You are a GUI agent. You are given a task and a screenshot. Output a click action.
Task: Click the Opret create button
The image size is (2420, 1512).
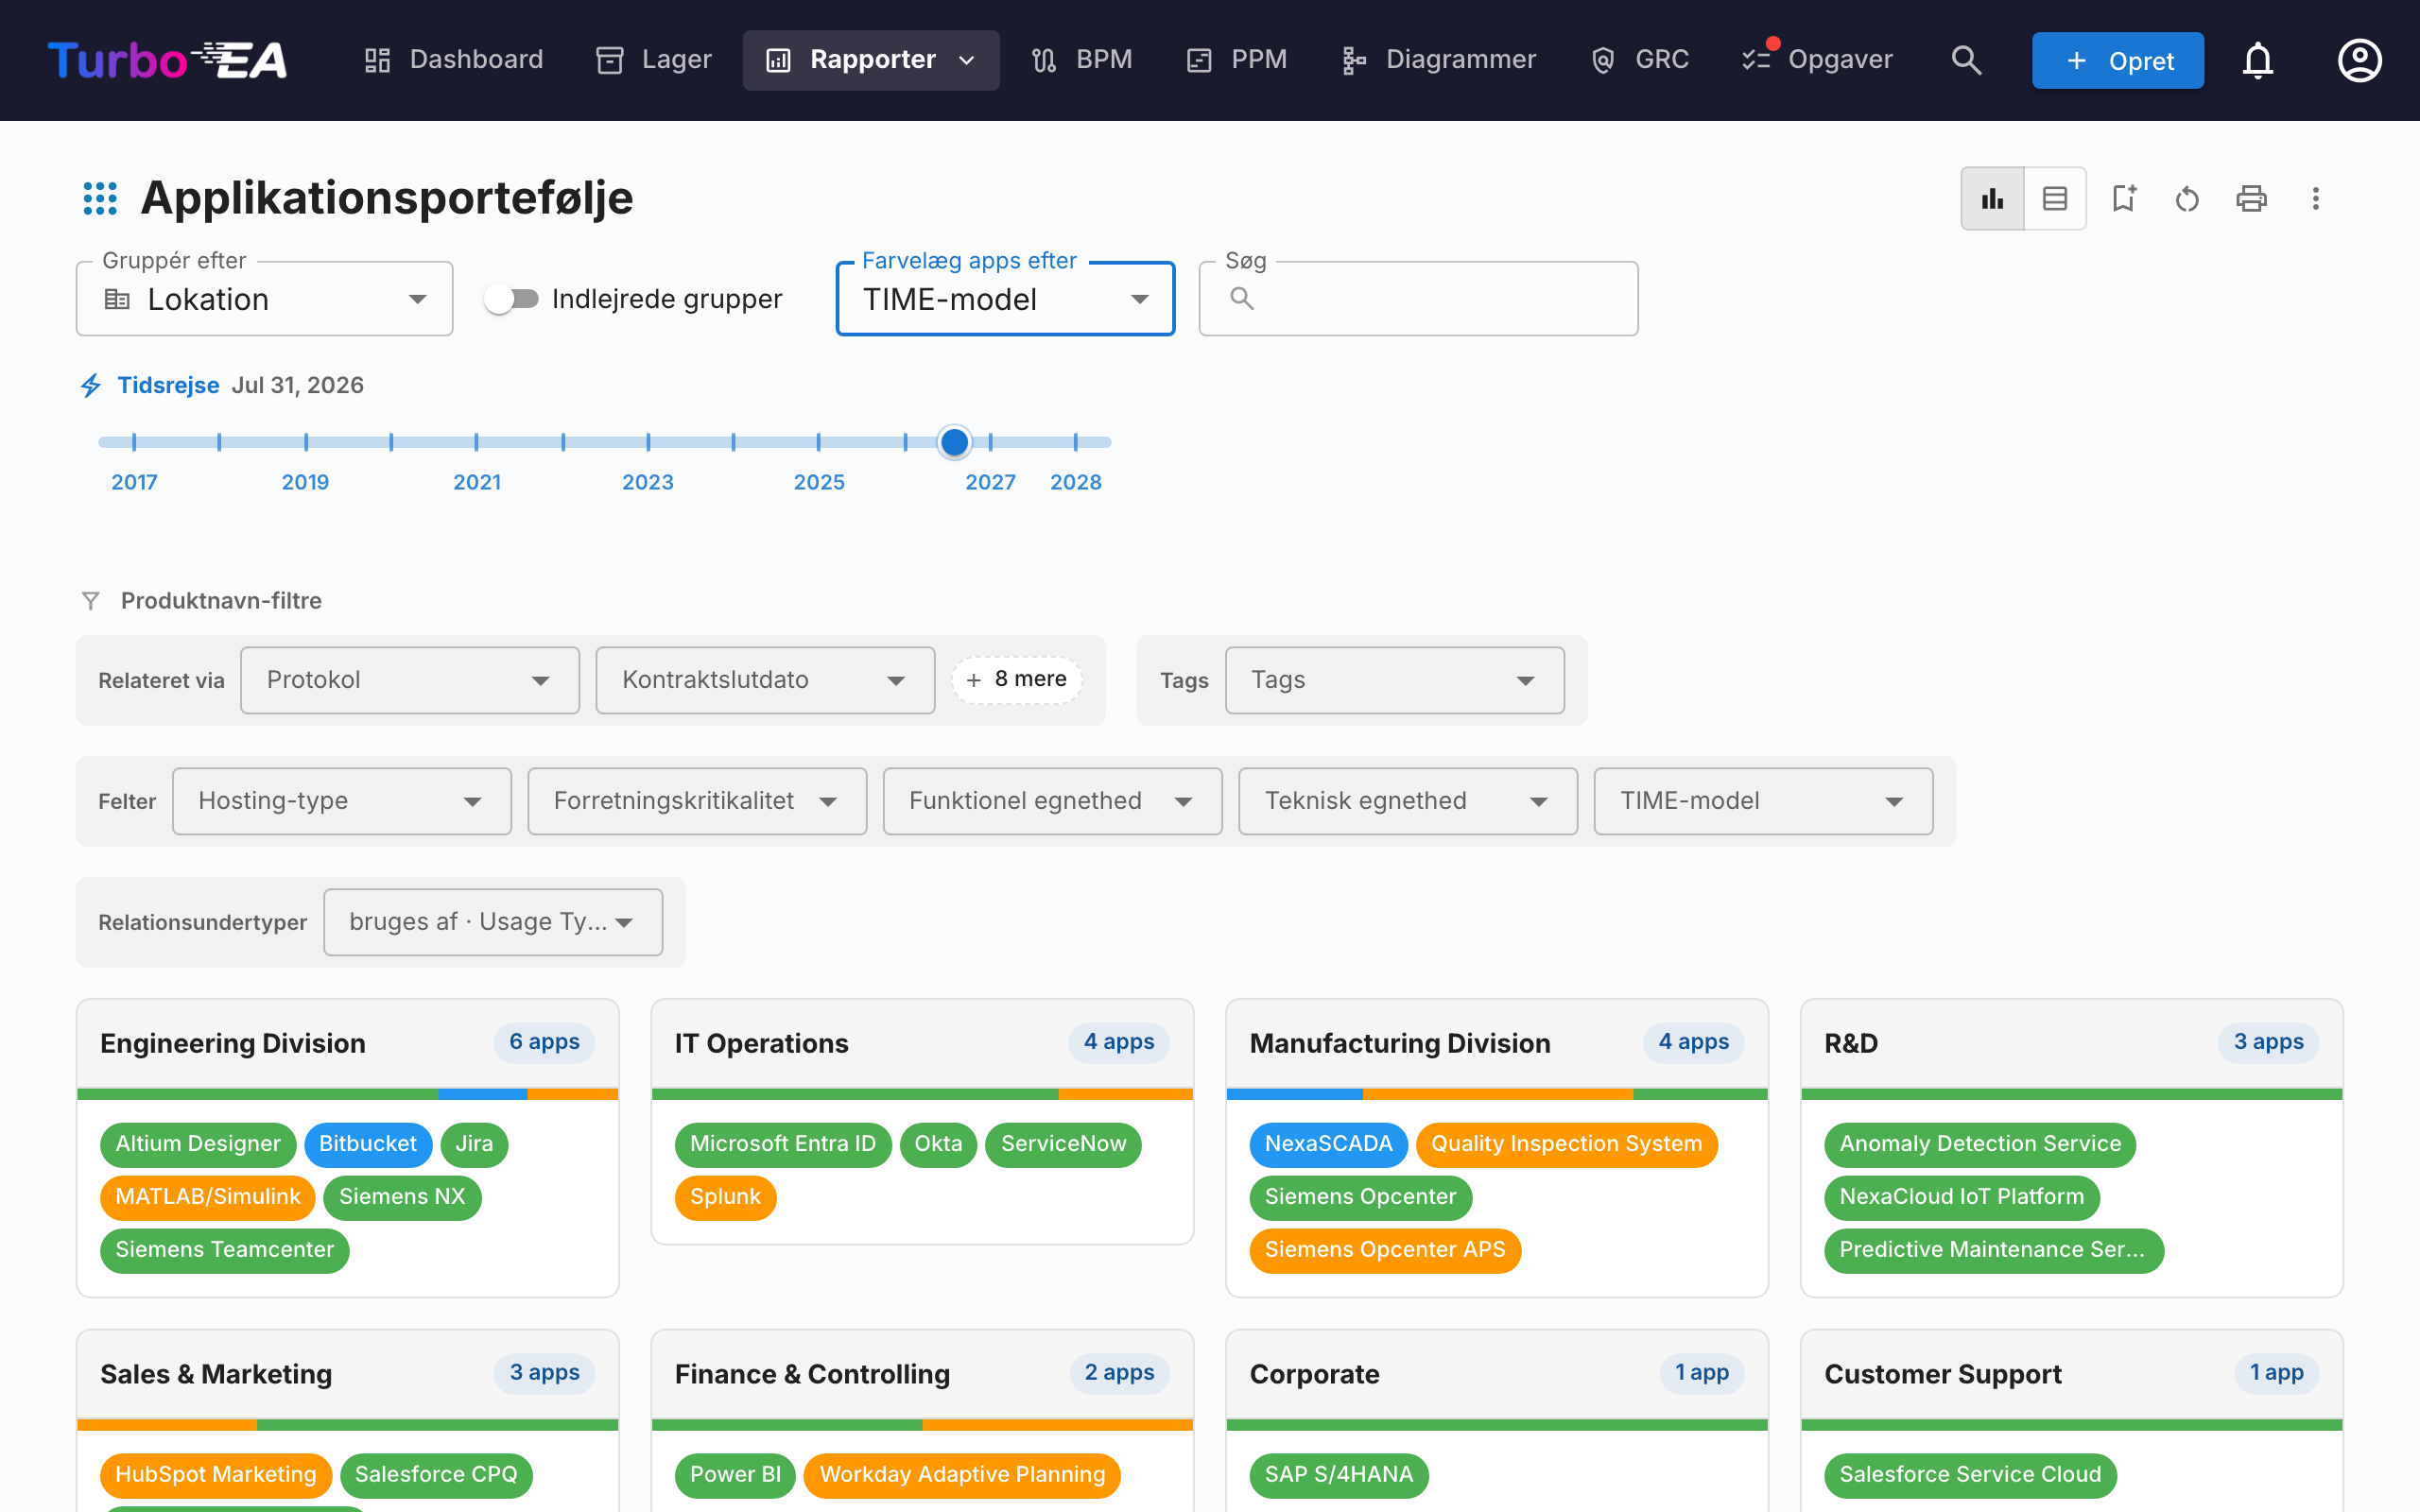(x=2118, y=60)
